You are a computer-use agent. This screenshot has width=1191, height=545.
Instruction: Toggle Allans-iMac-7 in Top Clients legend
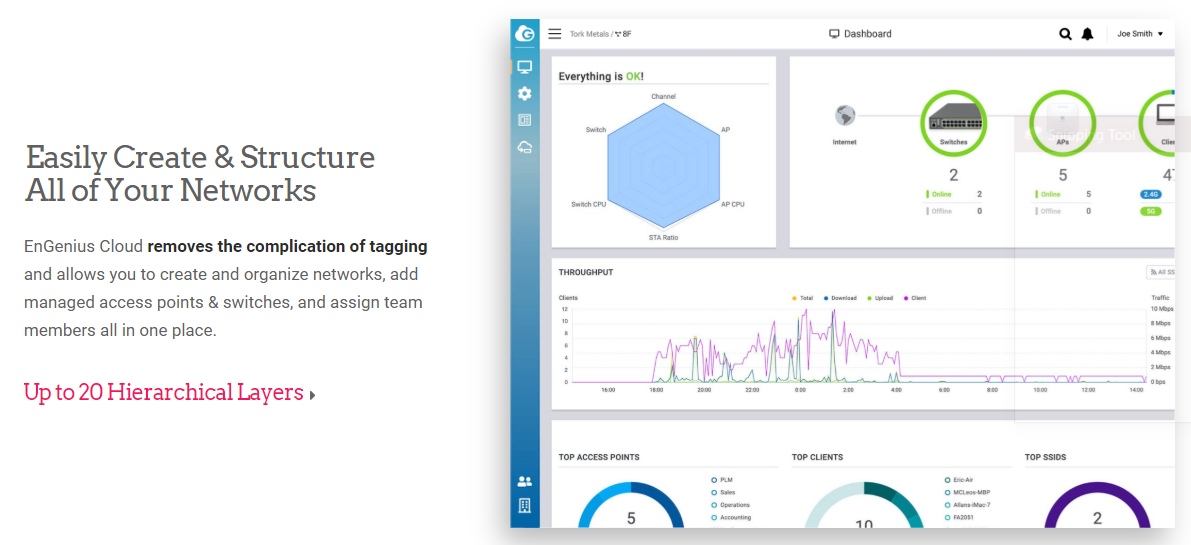click(967, 505)
